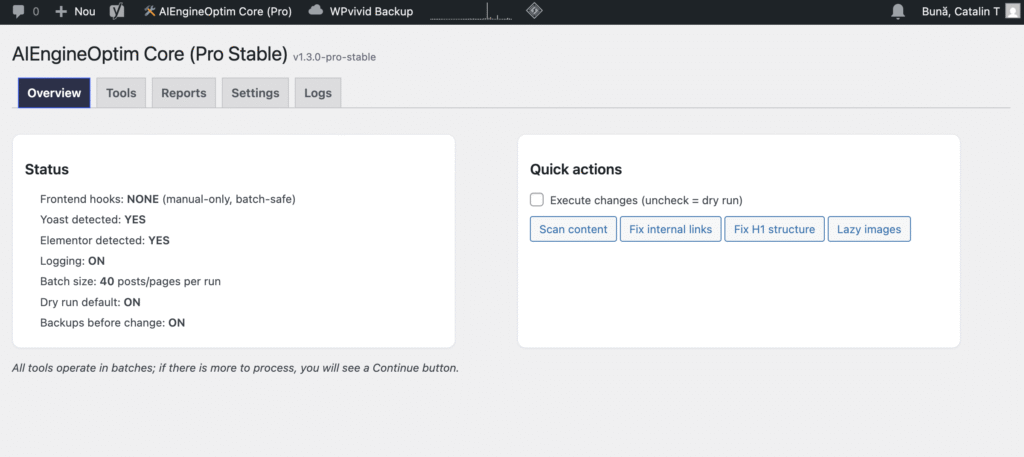The image size is (1024, 457).
Task: Open the comments bubble icon in admin bar
Action: pyautogui.click(x=18, y=12)
